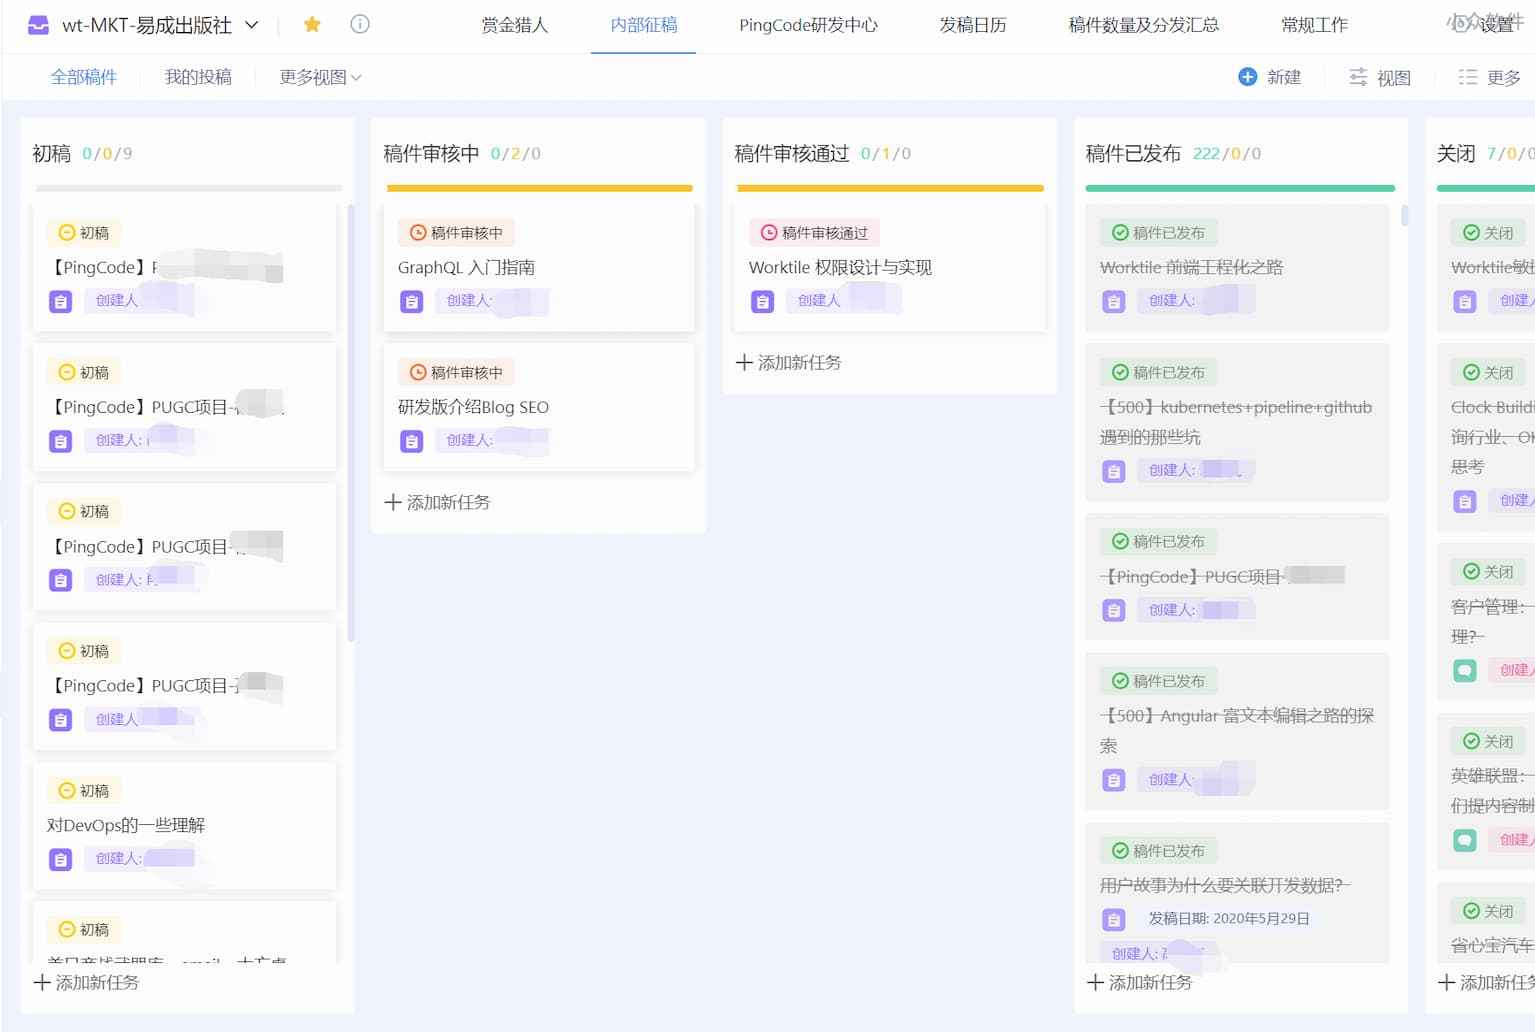This screenshot has height=1032, width=1535.
Task: Expand the wt-MKT project name dropdown
Action: click(x=252, y=25)
